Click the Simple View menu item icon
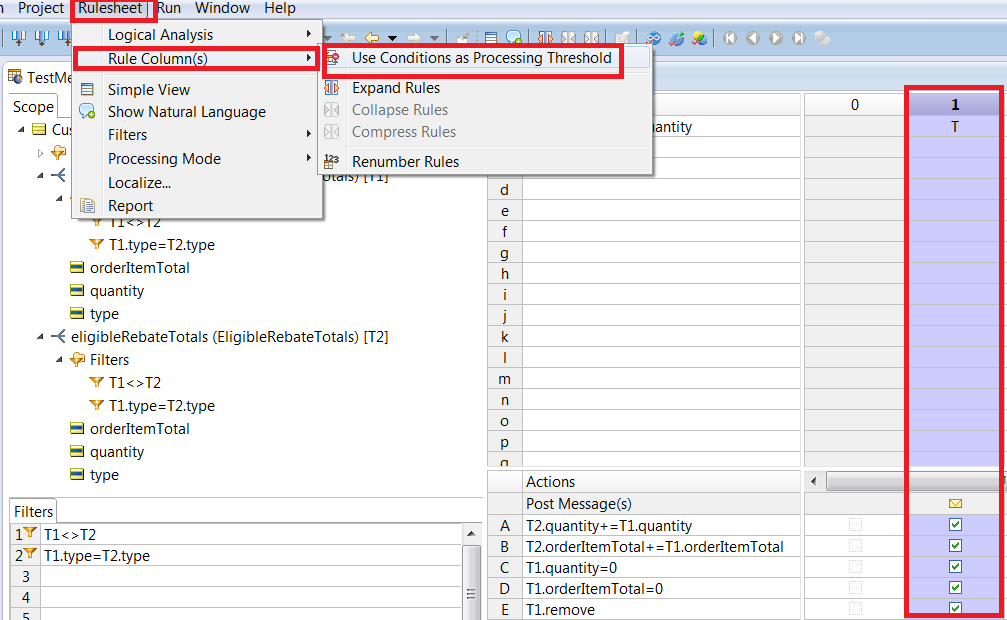 click(x=87, y=89)
